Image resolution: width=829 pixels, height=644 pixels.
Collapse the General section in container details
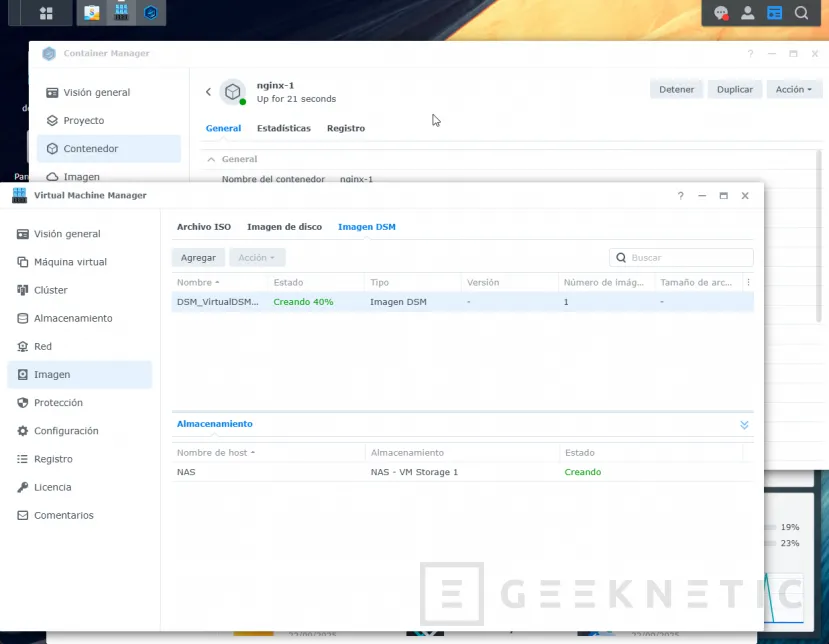[211, 159]
